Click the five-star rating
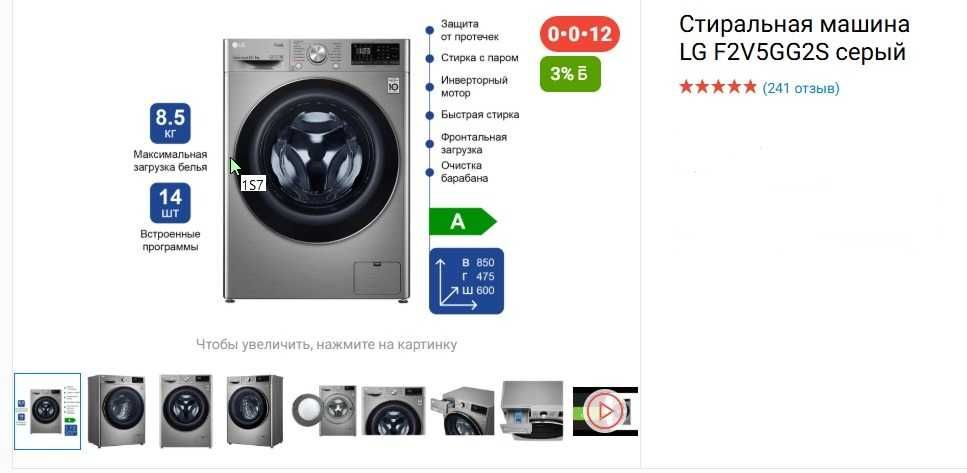This screenshot has width=967, height=473. [717, 88]
